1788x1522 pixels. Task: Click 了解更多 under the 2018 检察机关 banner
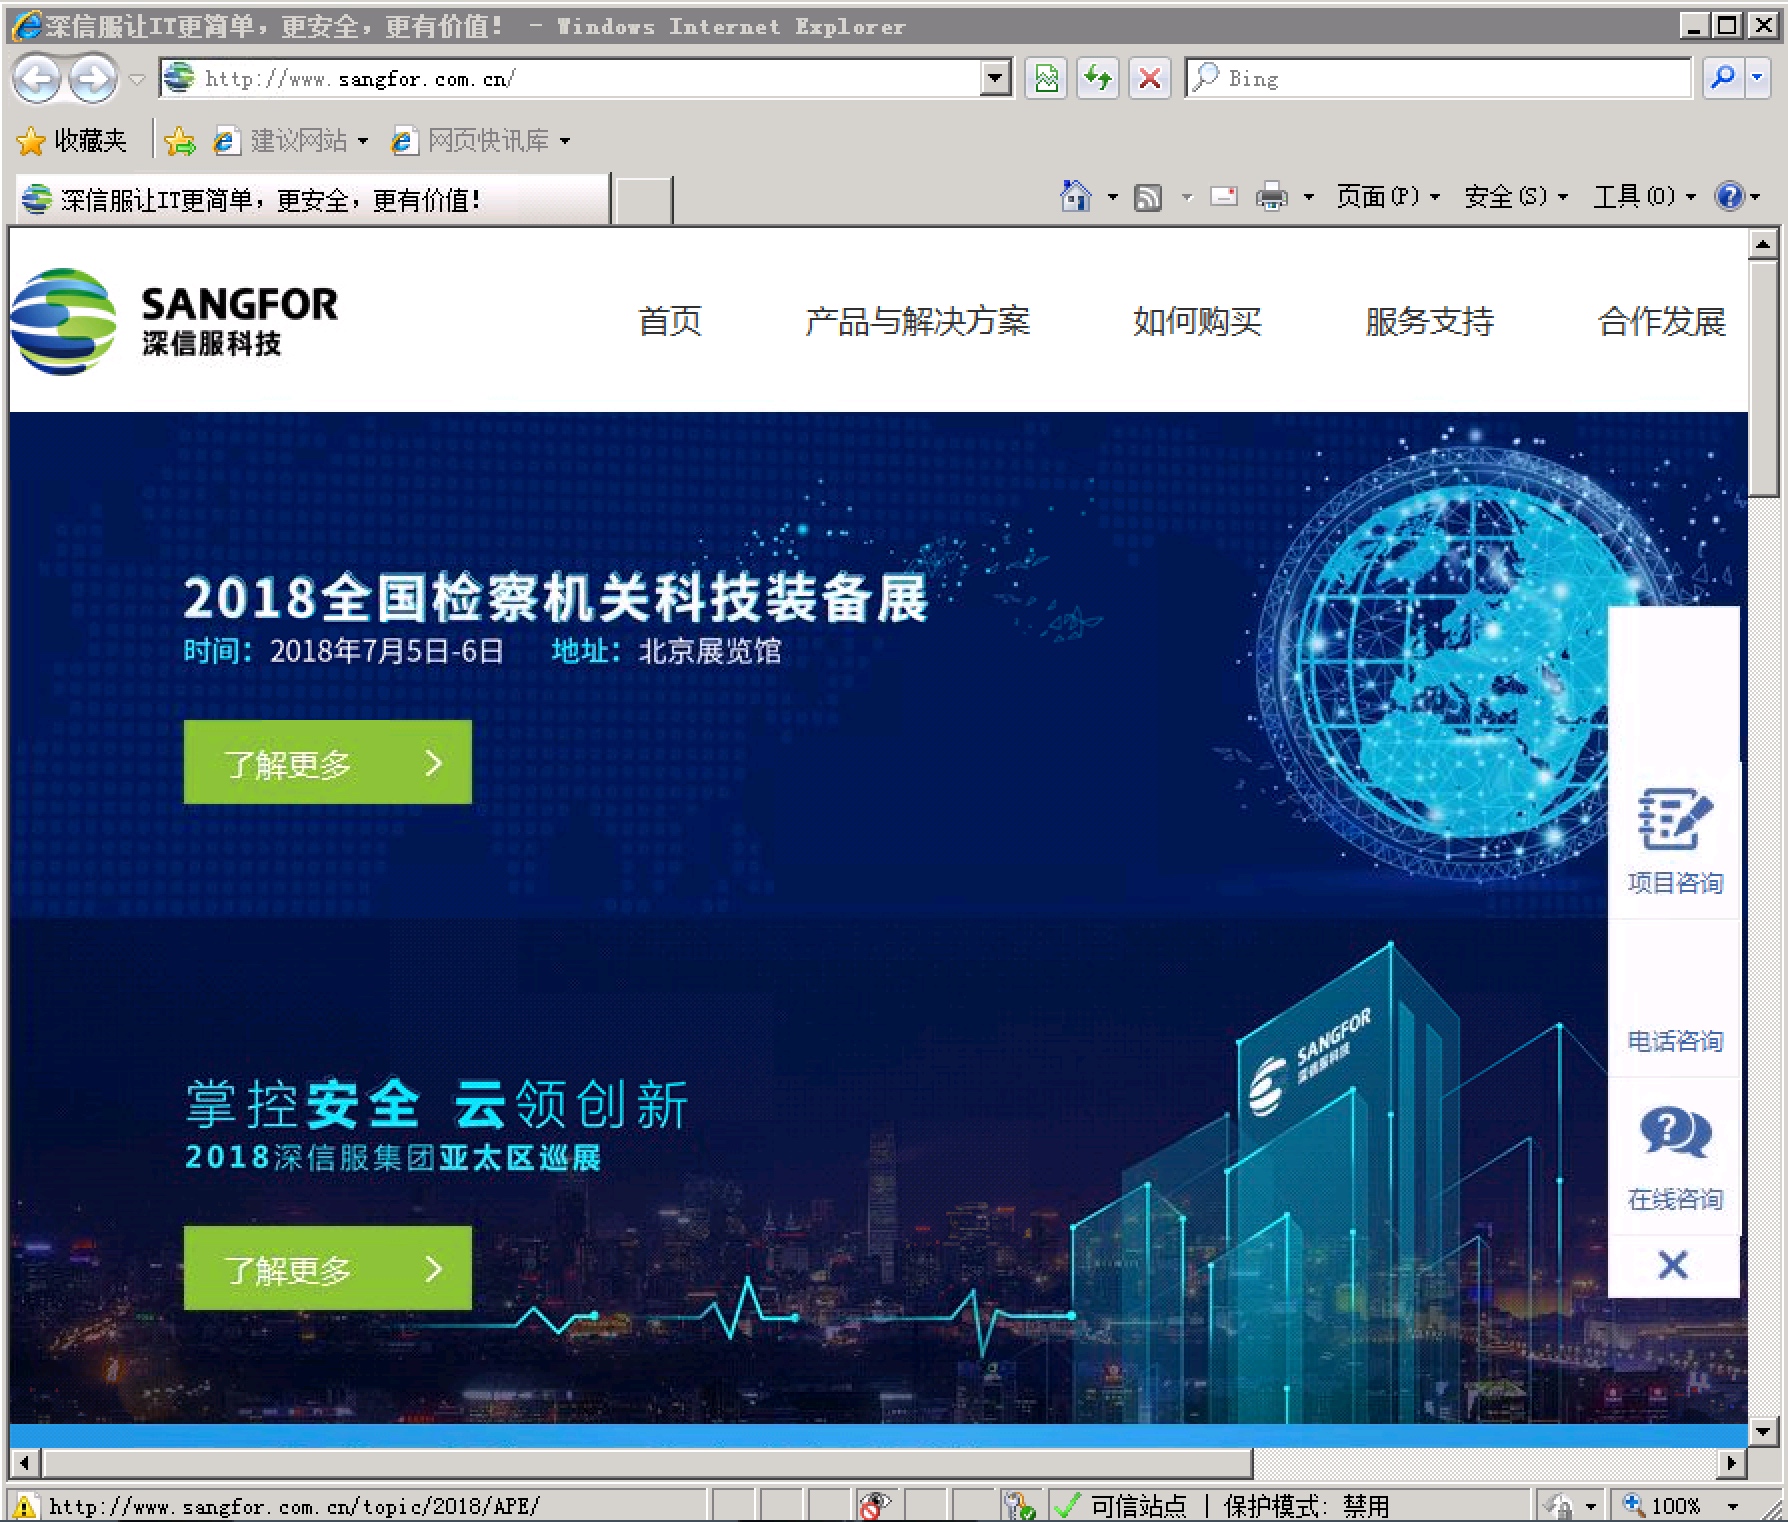pos(328,762)
